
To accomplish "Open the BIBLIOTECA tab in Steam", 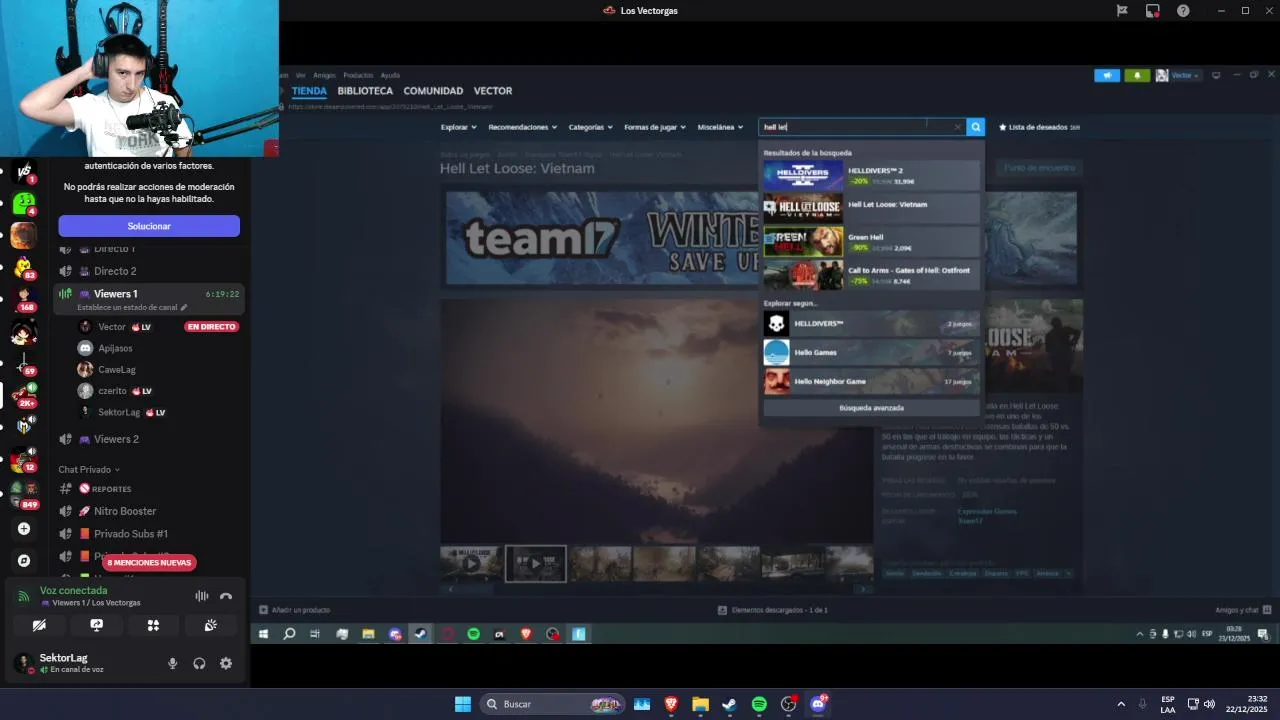I will pos(365,91).
